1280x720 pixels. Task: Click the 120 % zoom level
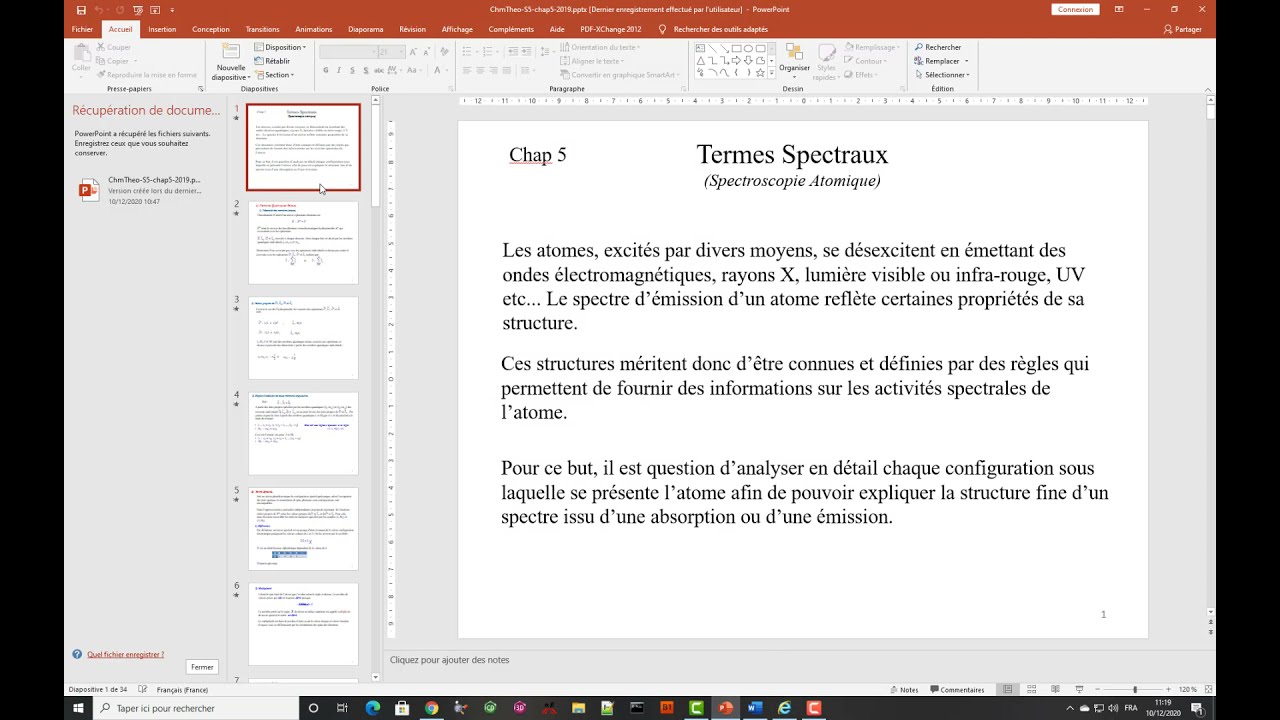pos(1188,689)
